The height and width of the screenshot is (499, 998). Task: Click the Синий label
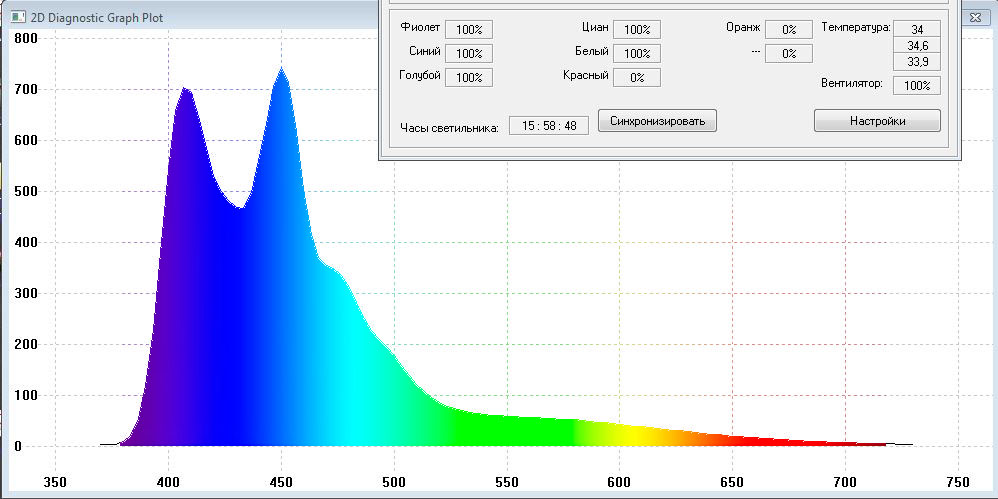point(425,52)
